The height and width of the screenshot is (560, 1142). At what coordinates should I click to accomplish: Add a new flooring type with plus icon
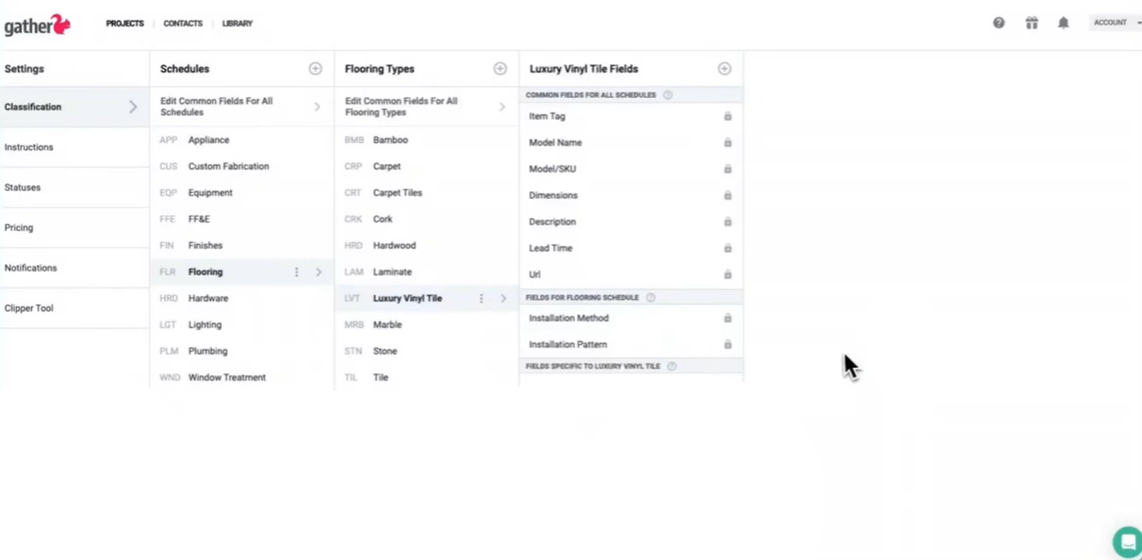pyautogui.click(x=500, y=68)
